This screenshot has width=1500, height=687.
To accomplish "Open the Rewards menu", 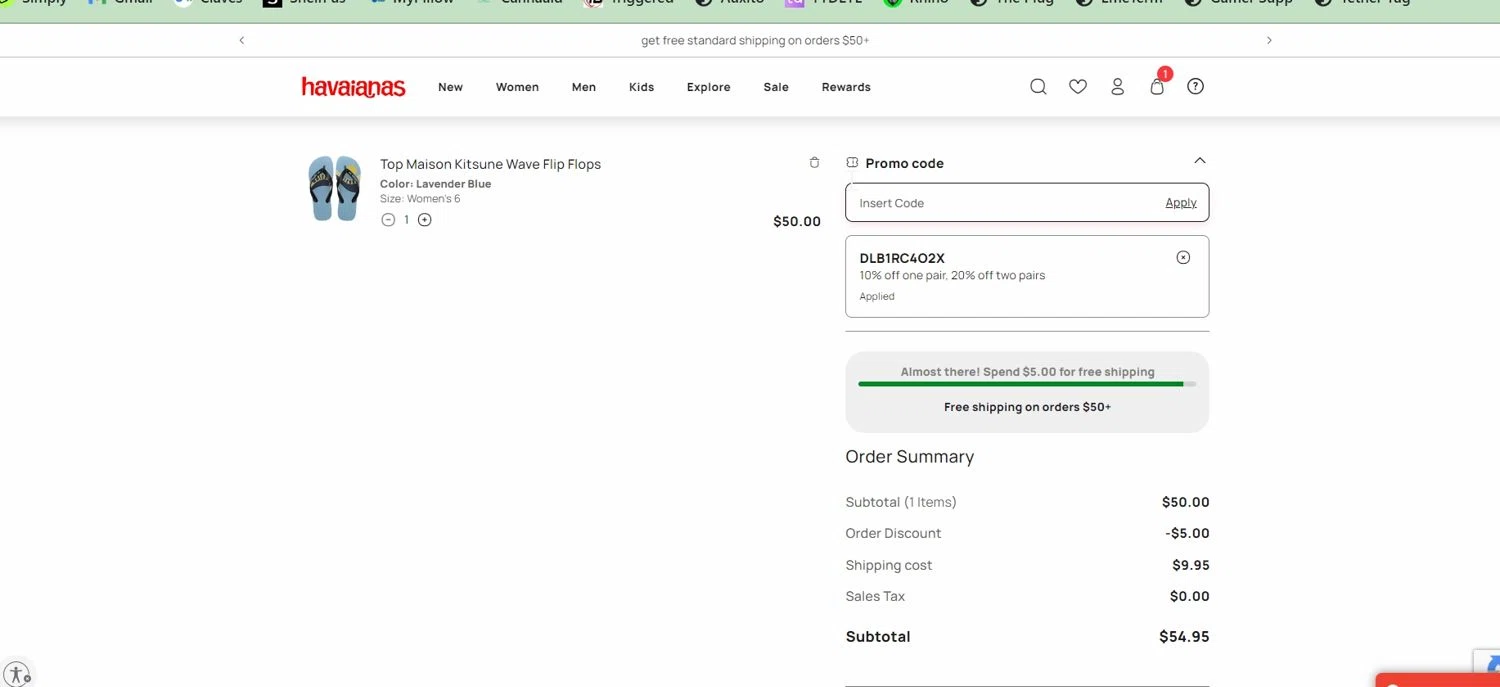I will 846,87.
